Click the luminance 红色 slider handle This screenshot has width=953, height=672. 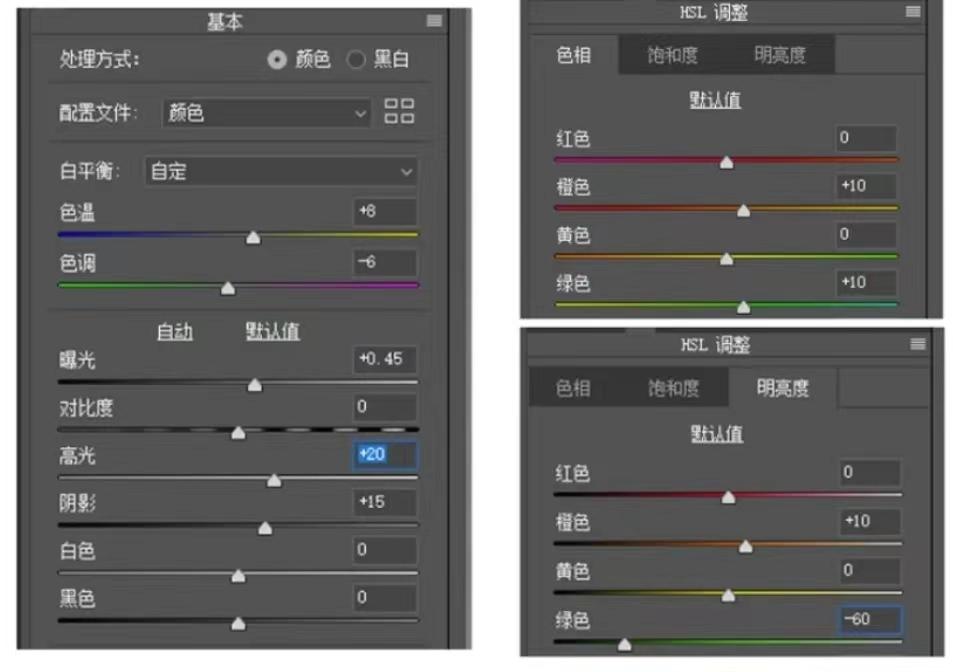pos(728,497)
